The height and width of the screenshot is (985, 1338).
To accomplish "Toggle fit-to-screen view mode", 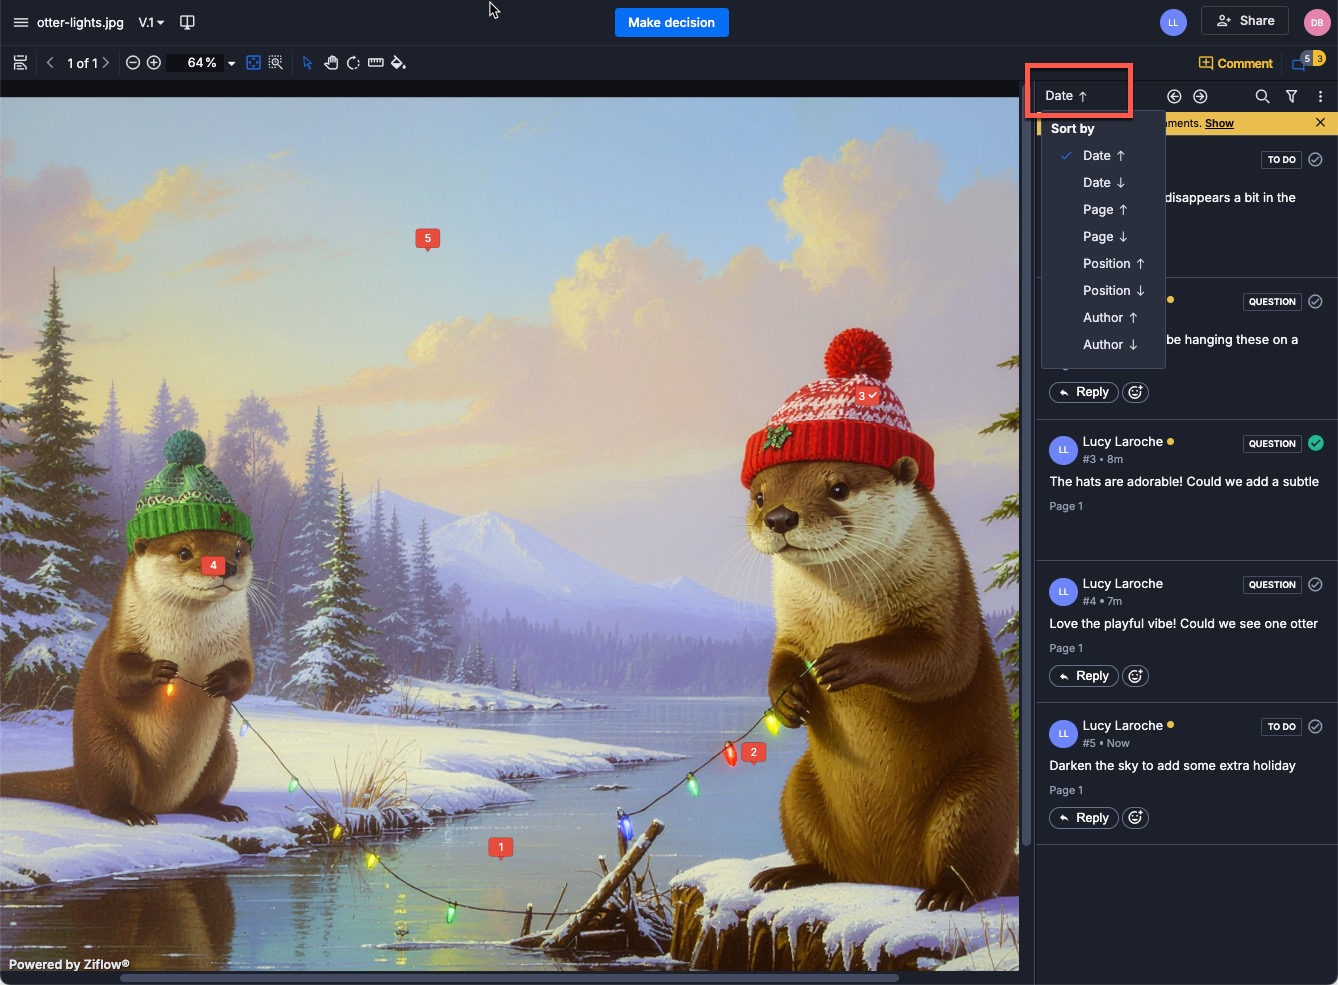I will [253, 63].
